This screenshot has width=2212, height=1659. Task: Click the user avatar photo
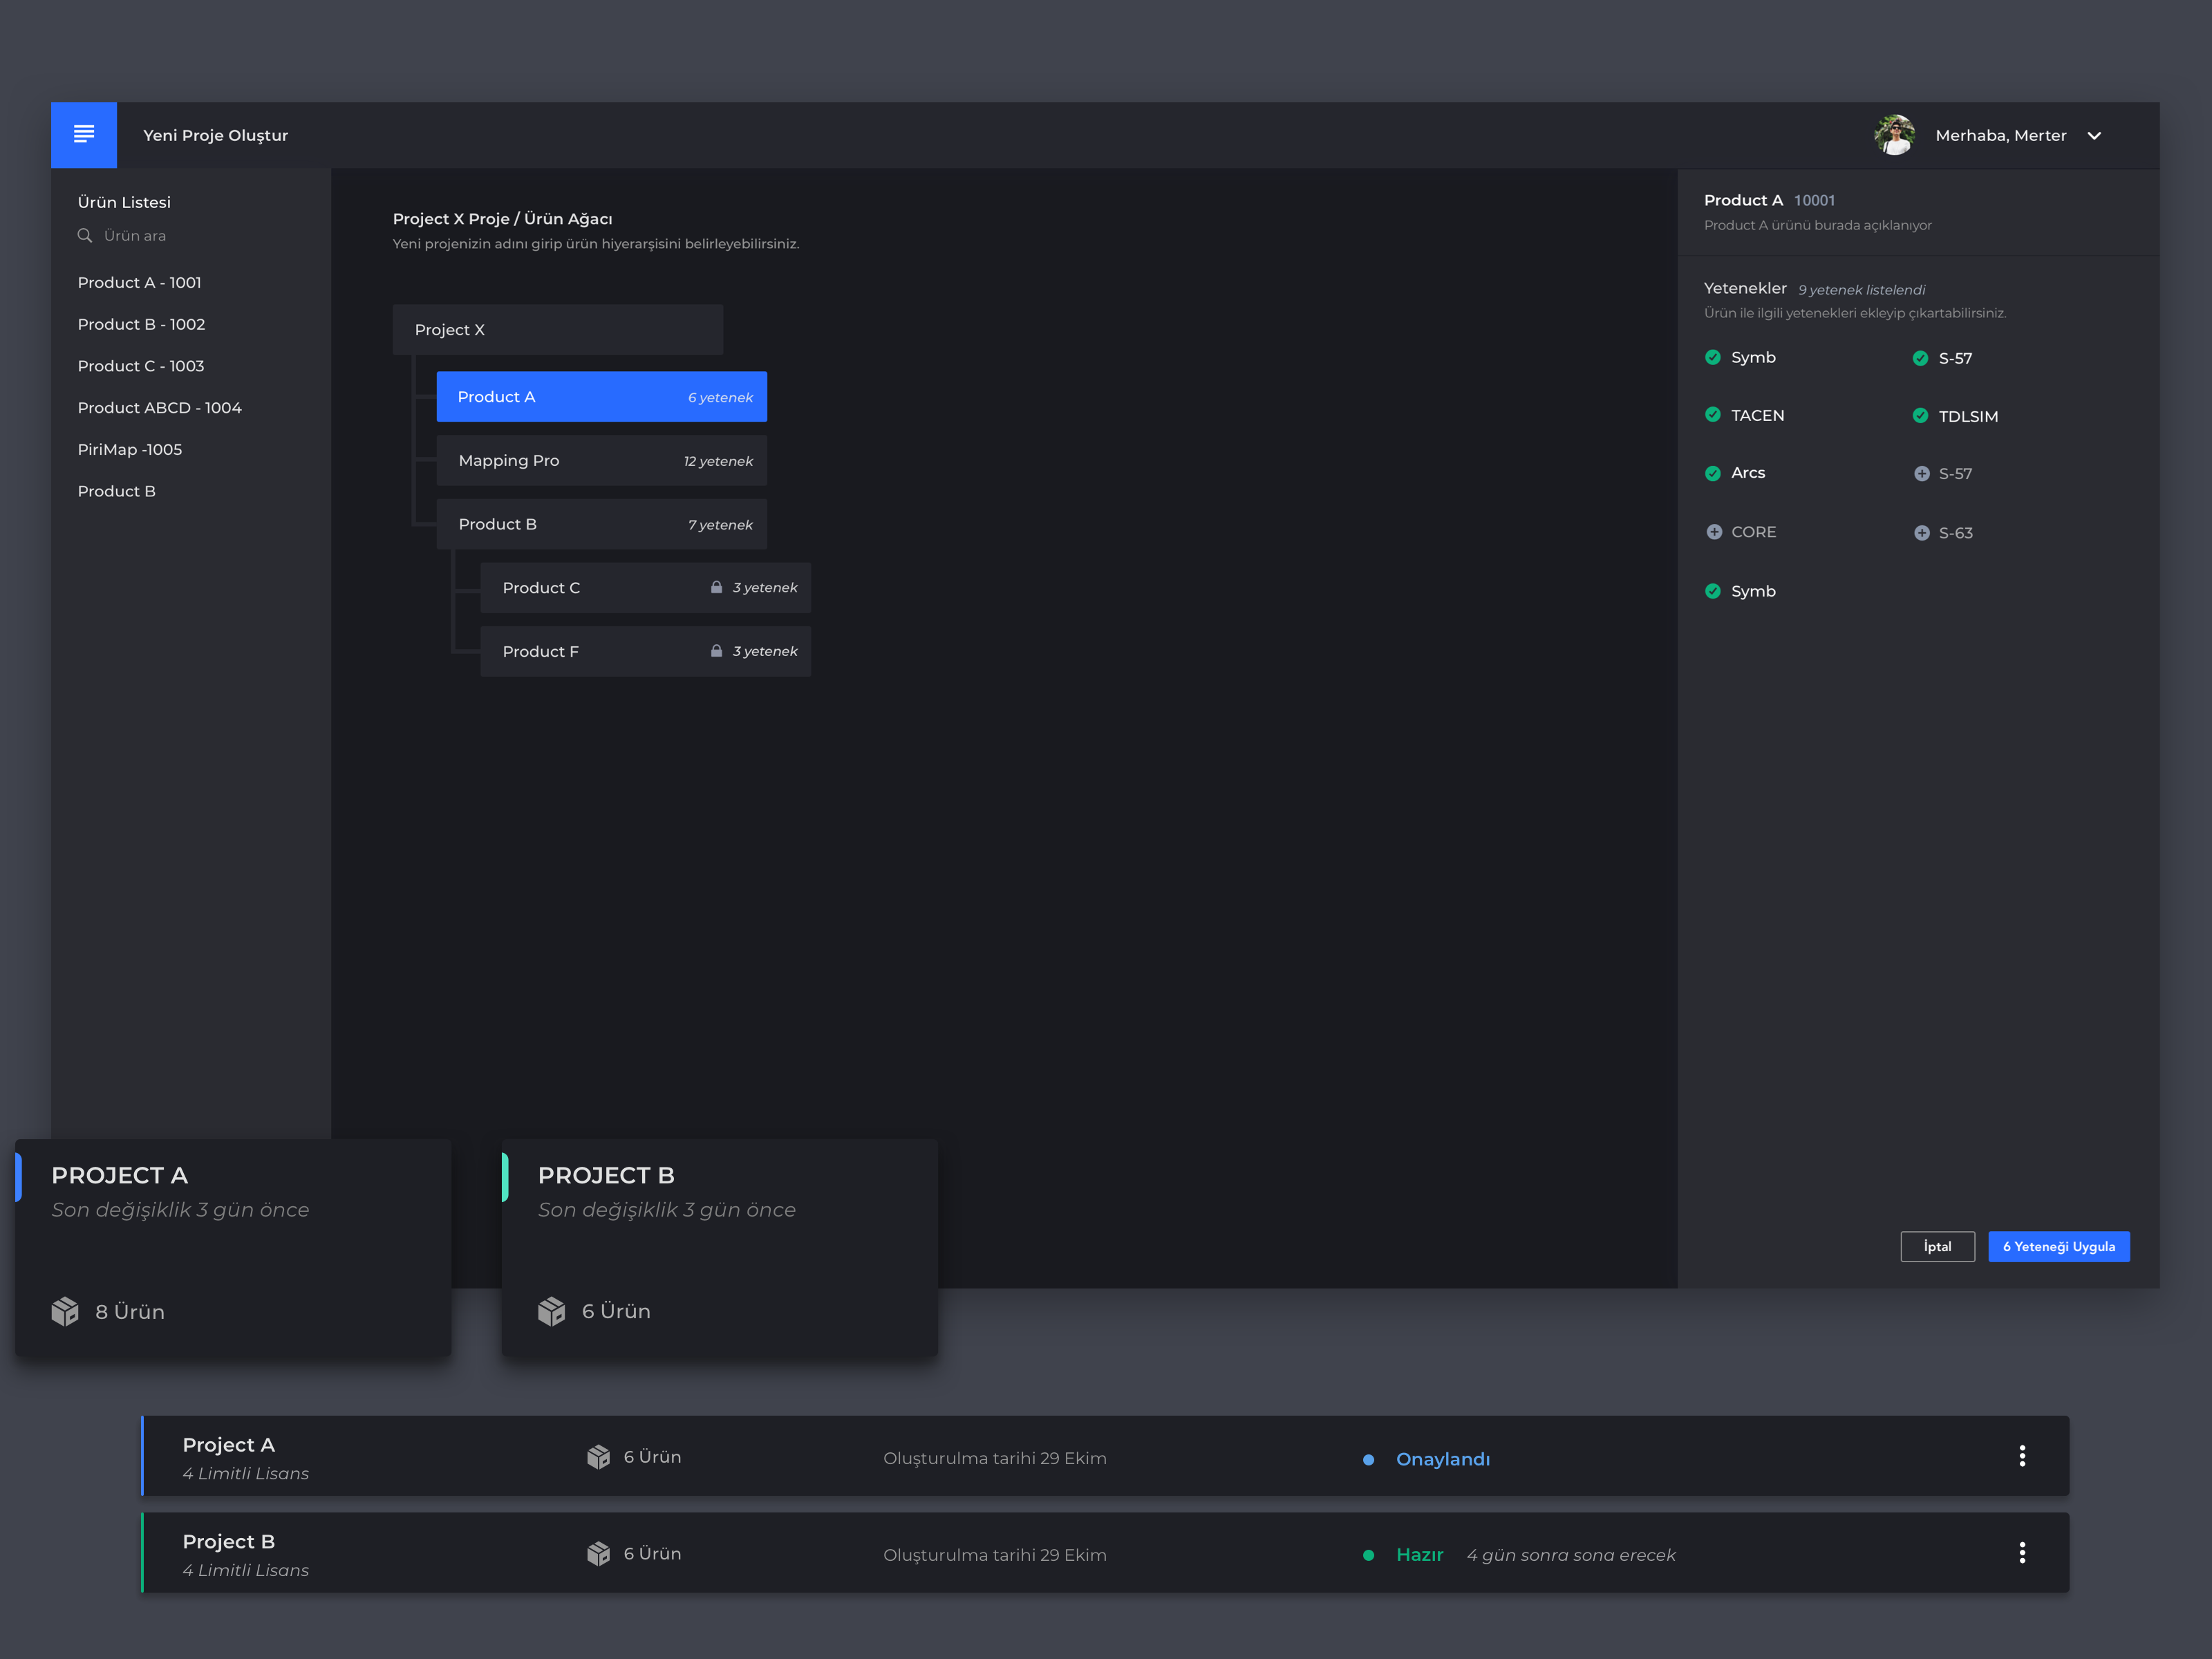click(1894, 135)
